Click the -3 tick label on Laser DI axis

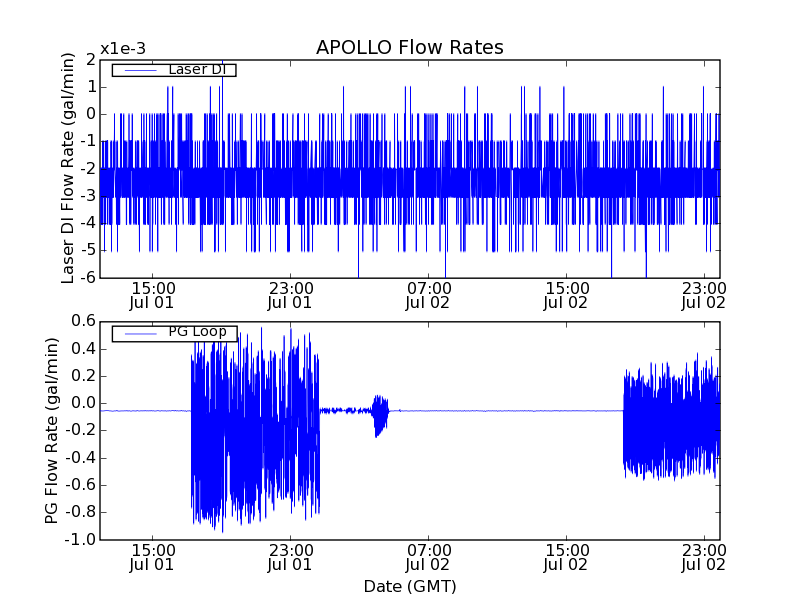88,196
